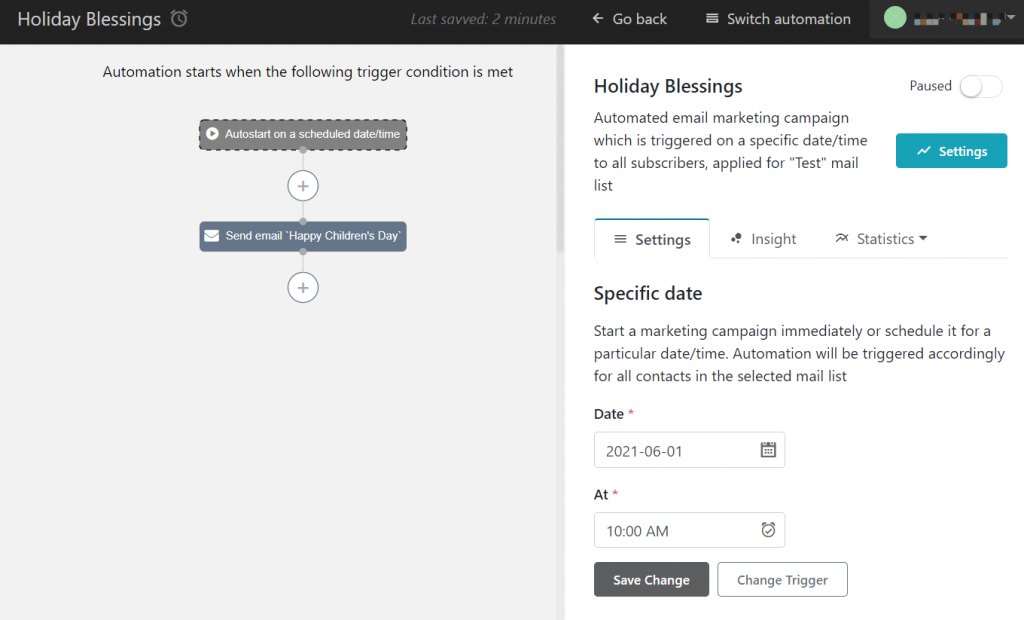Screen dimensions: 1024x620
Task: Select the play icon on the Autostart trigger node
Action: [x=213, y=134]
